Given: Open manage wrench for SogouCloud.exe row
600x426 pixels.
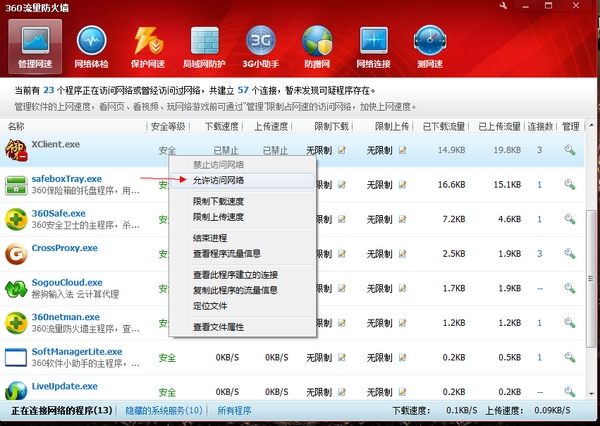Looking at the screenshot, I should click(570, 288).
